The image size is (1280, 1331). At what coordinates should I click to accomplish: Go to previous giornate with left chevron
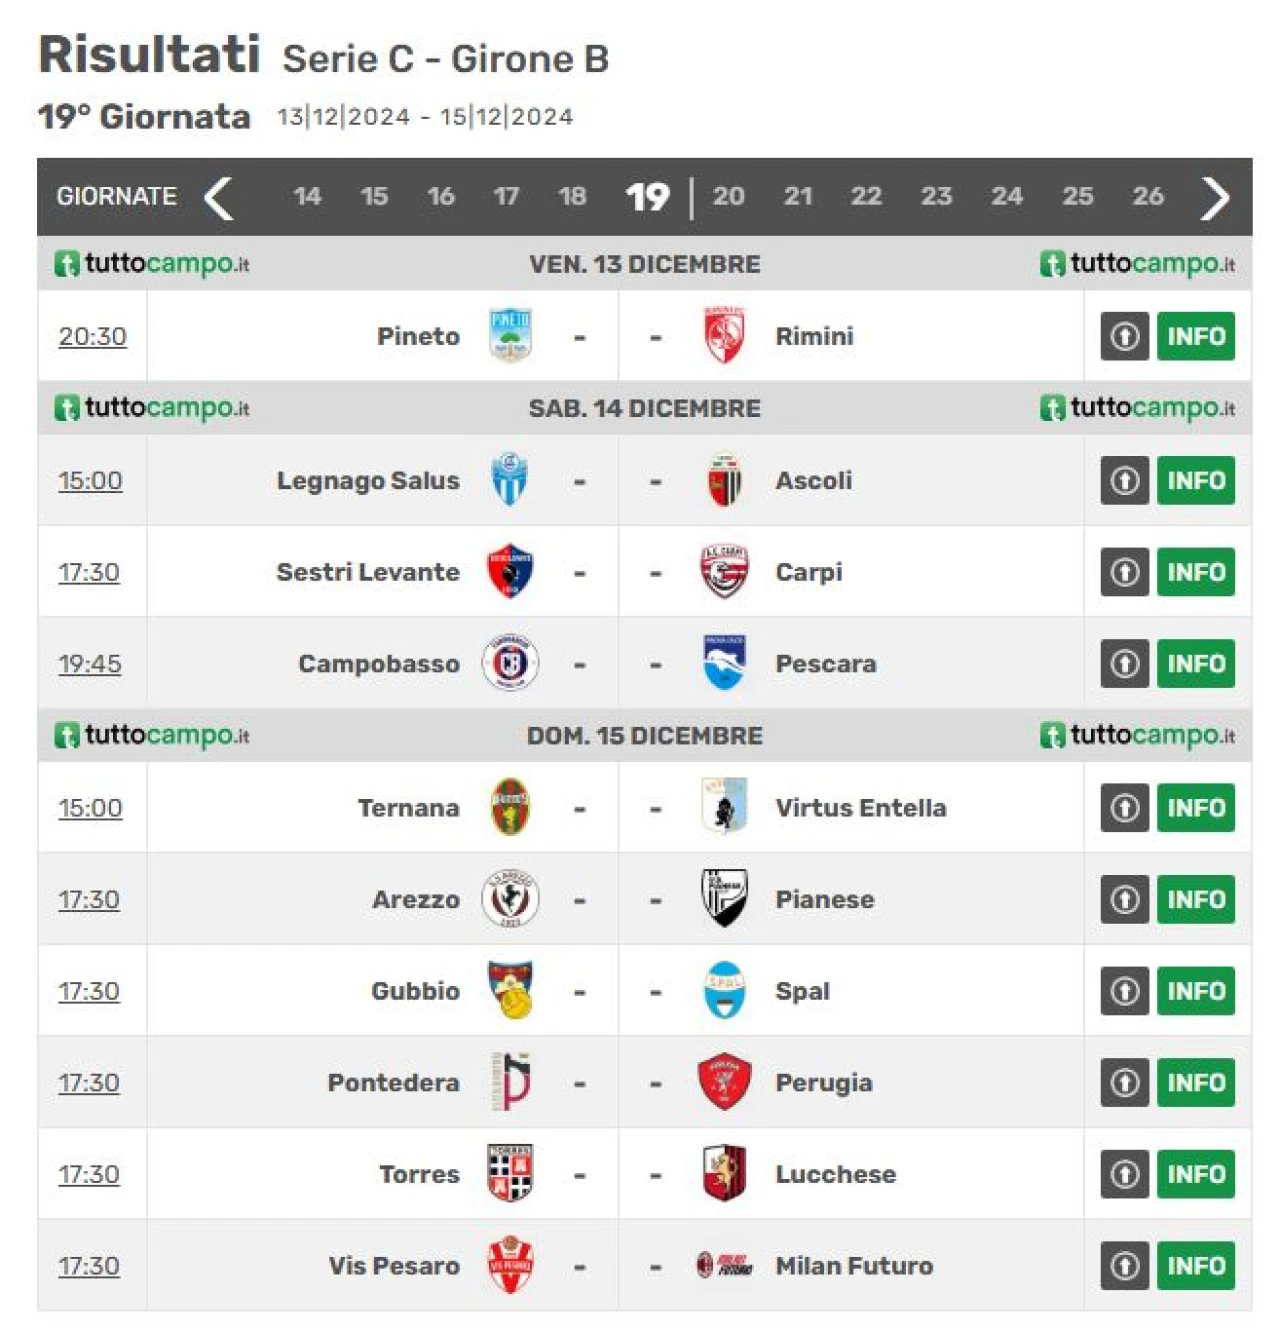coord(219,198)
